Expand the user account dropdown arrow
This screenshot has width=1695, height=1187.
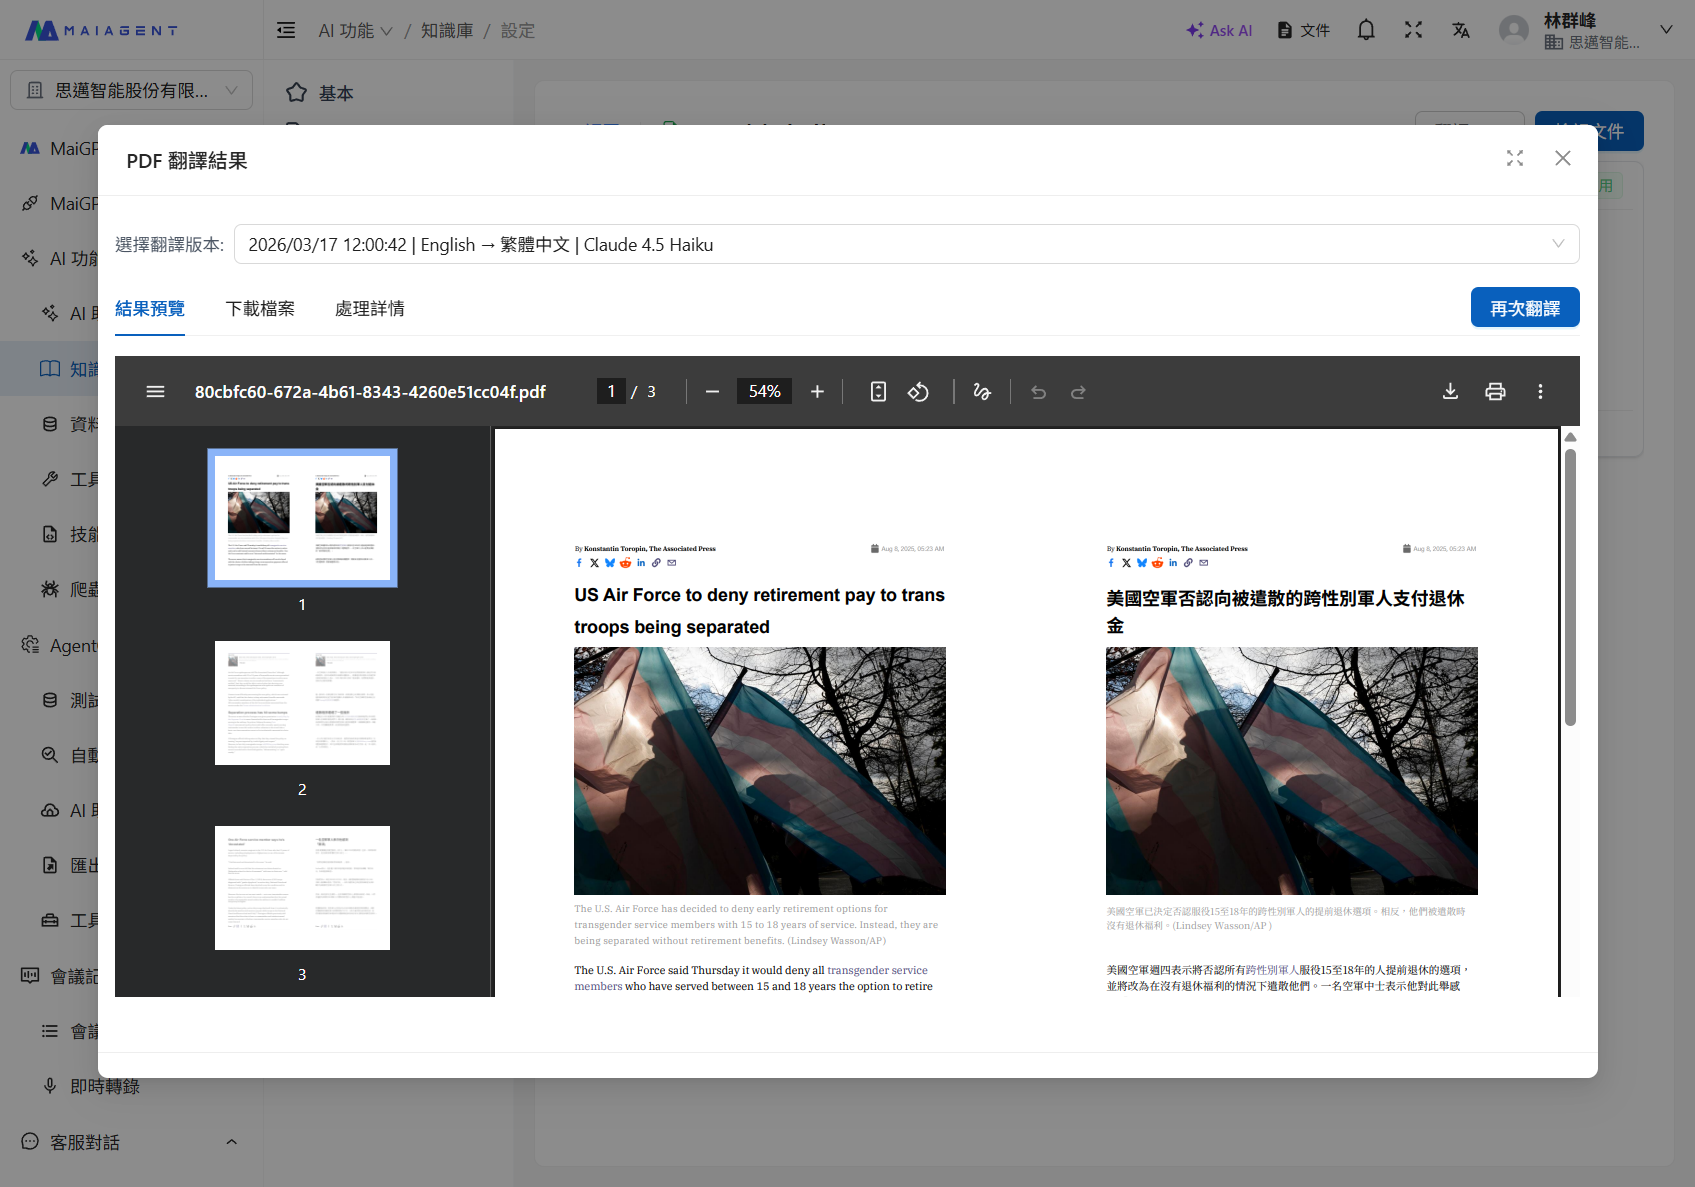(1666, 30)
